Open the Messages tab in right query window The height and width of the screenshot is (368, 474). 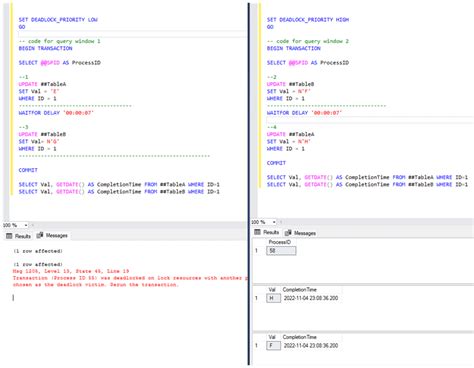pos(300,233)
